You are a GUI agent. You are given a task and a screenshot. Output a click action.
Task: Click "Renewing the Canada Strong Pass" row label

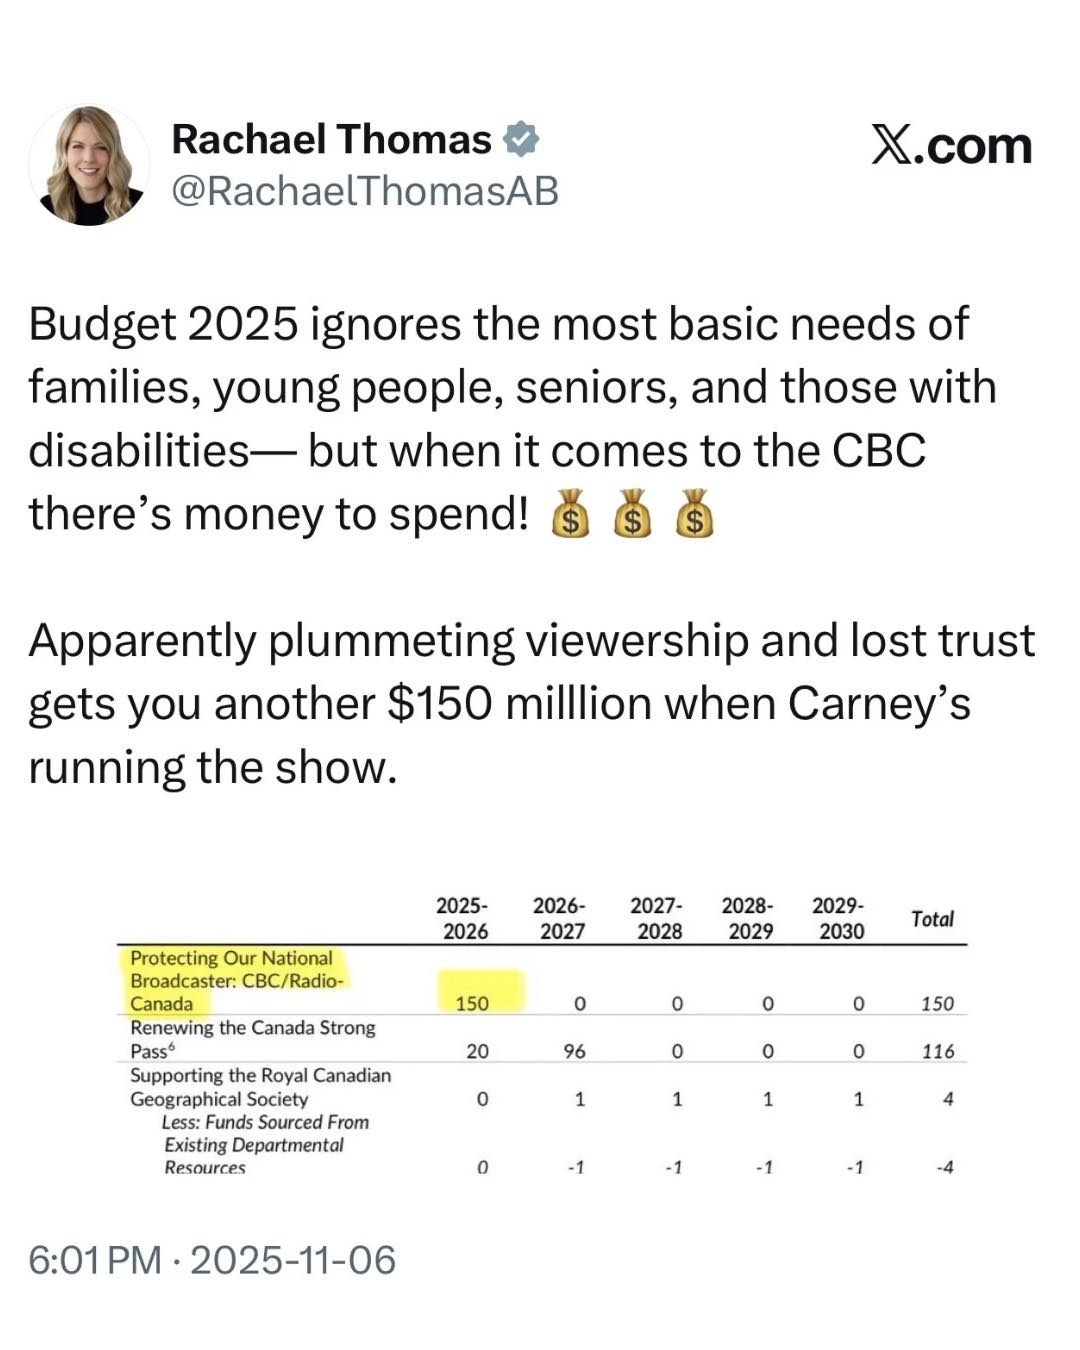(x=252, y=1039)
